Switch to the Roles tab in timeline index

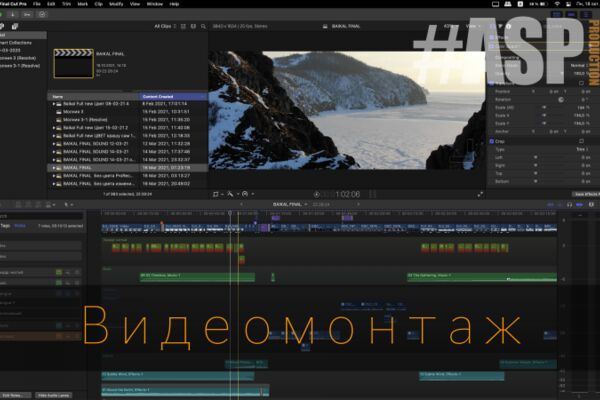coord(20,226)
